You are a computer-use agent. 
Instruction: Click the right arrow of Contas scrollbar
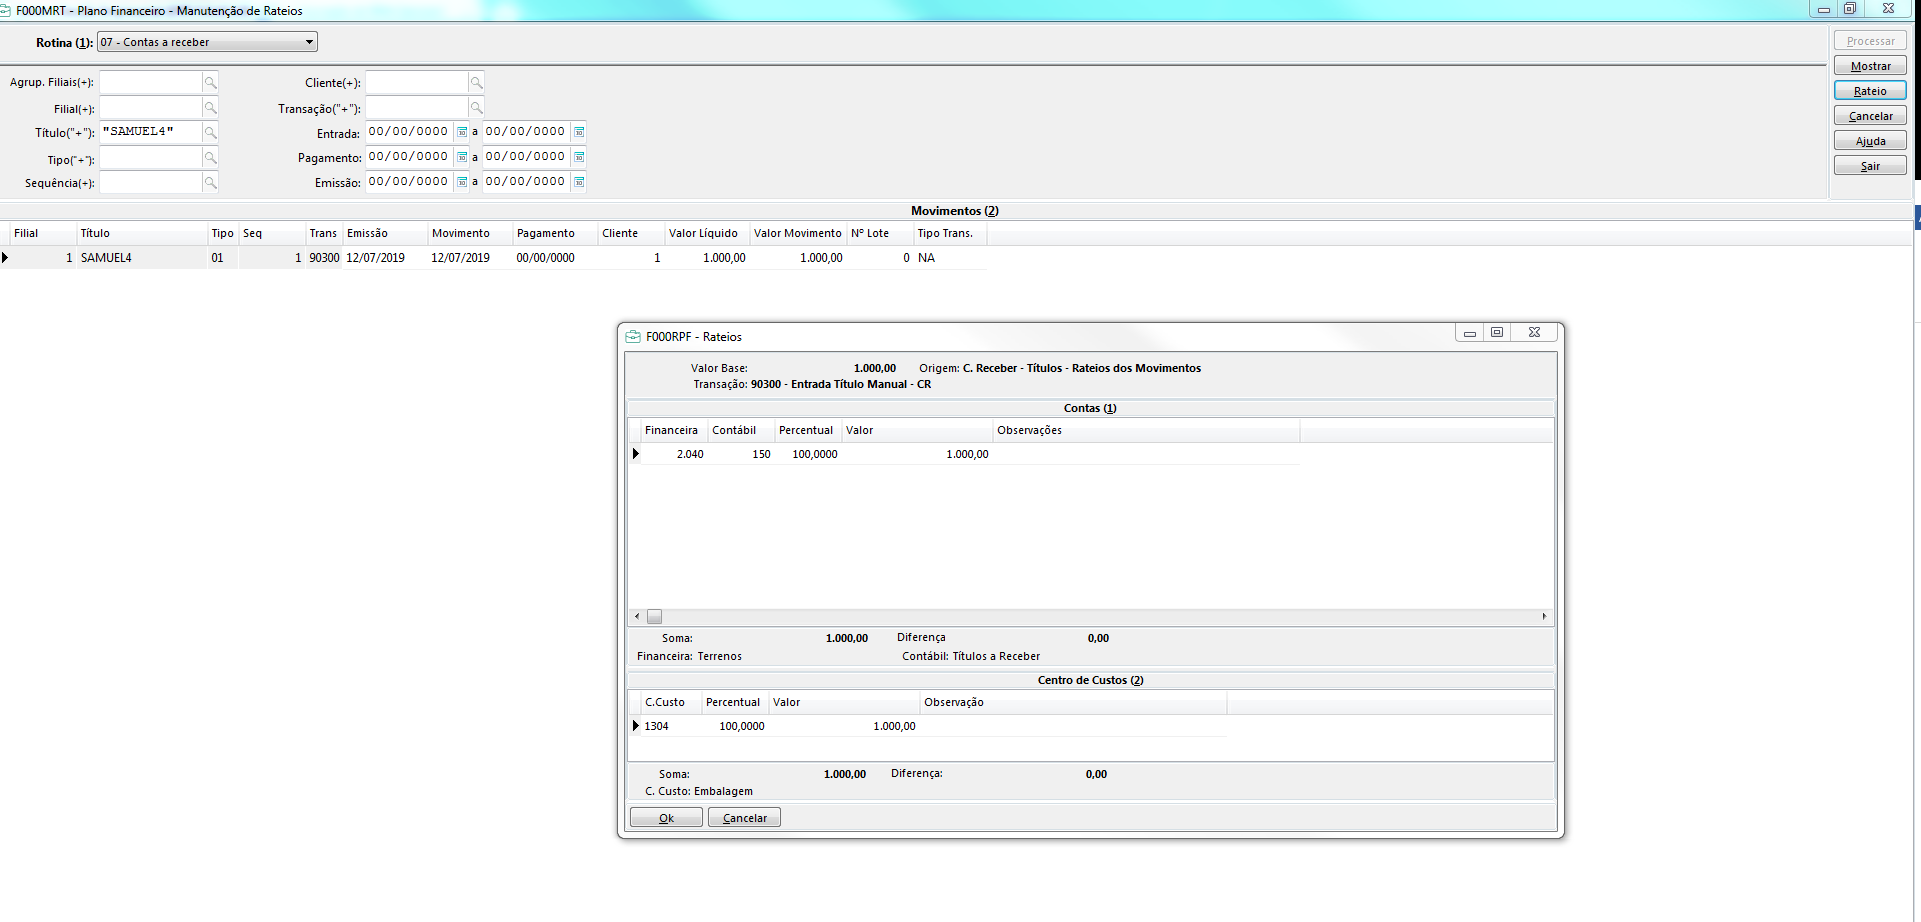point(1544,617)
